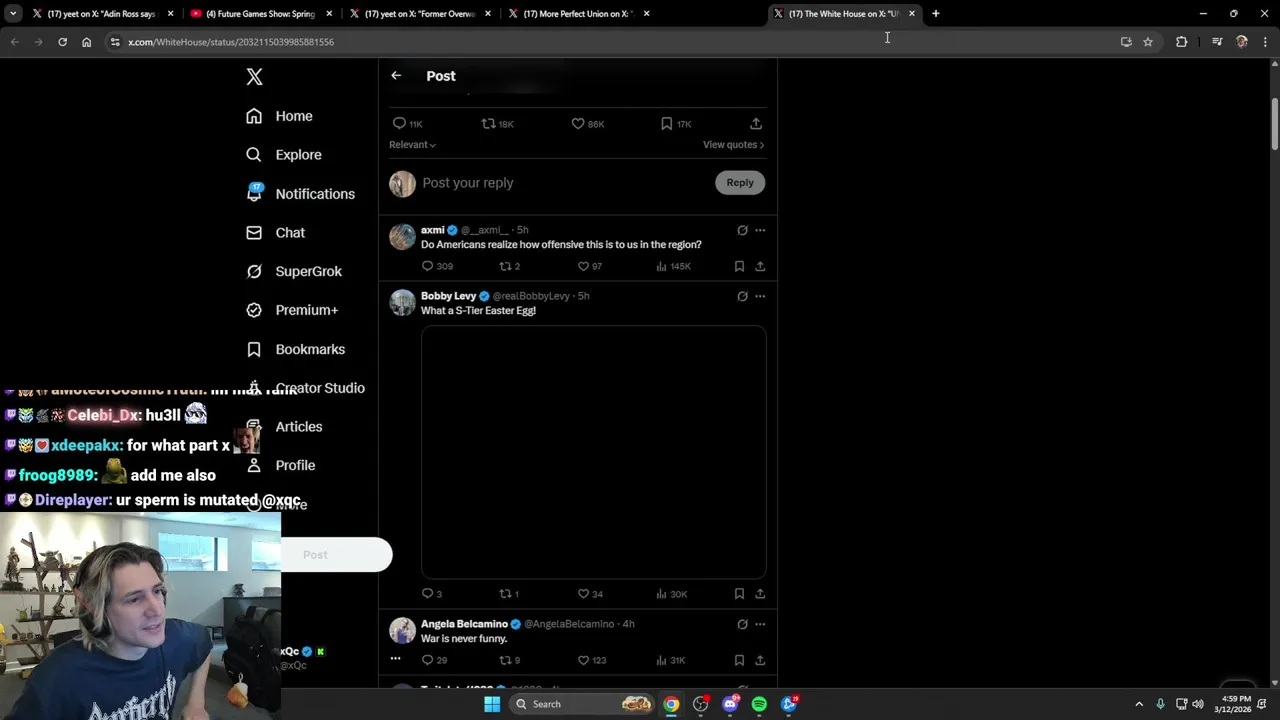Click the Reply button
1280x720 pixels.
point(740,182)
